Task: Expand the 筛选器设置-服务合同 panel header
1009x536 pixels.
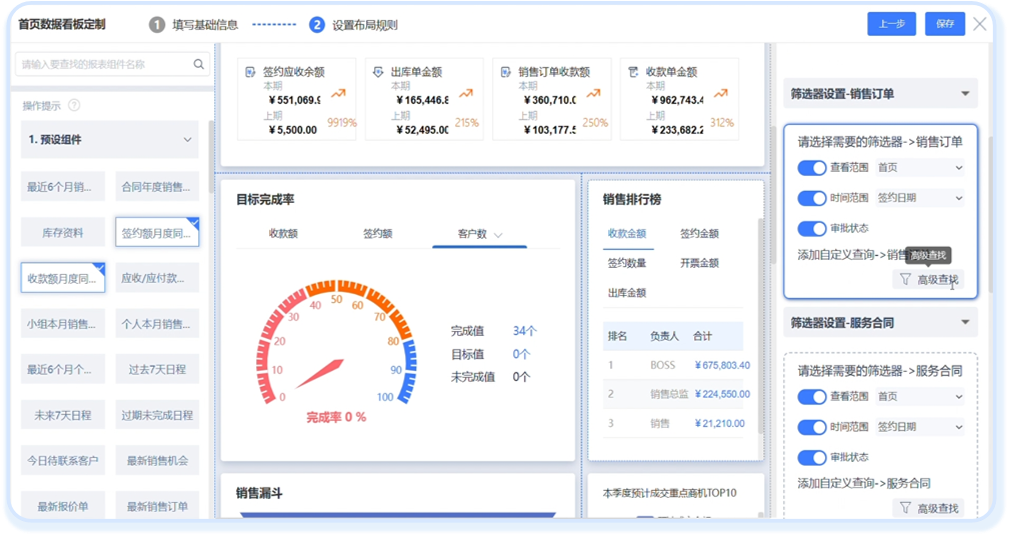Action: (965, 323)
